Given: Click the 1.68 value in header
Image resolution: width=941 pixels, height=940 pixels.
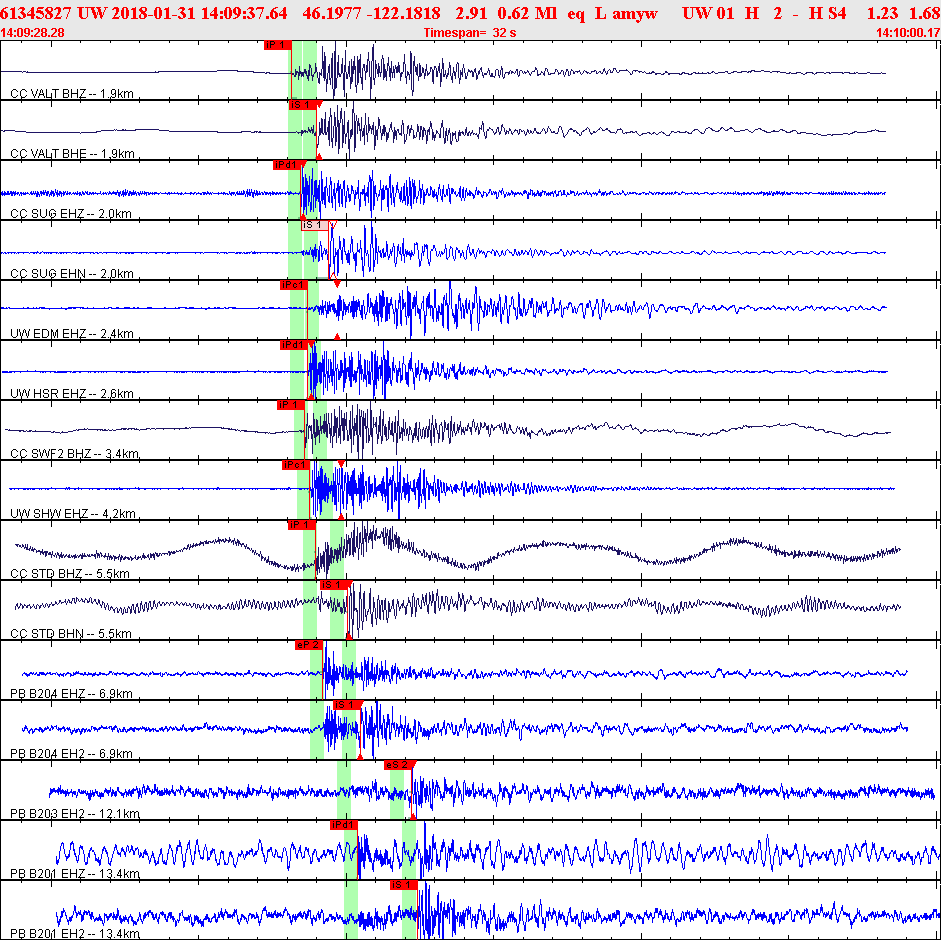Looking at the screenshot, I should coord(925,13).
